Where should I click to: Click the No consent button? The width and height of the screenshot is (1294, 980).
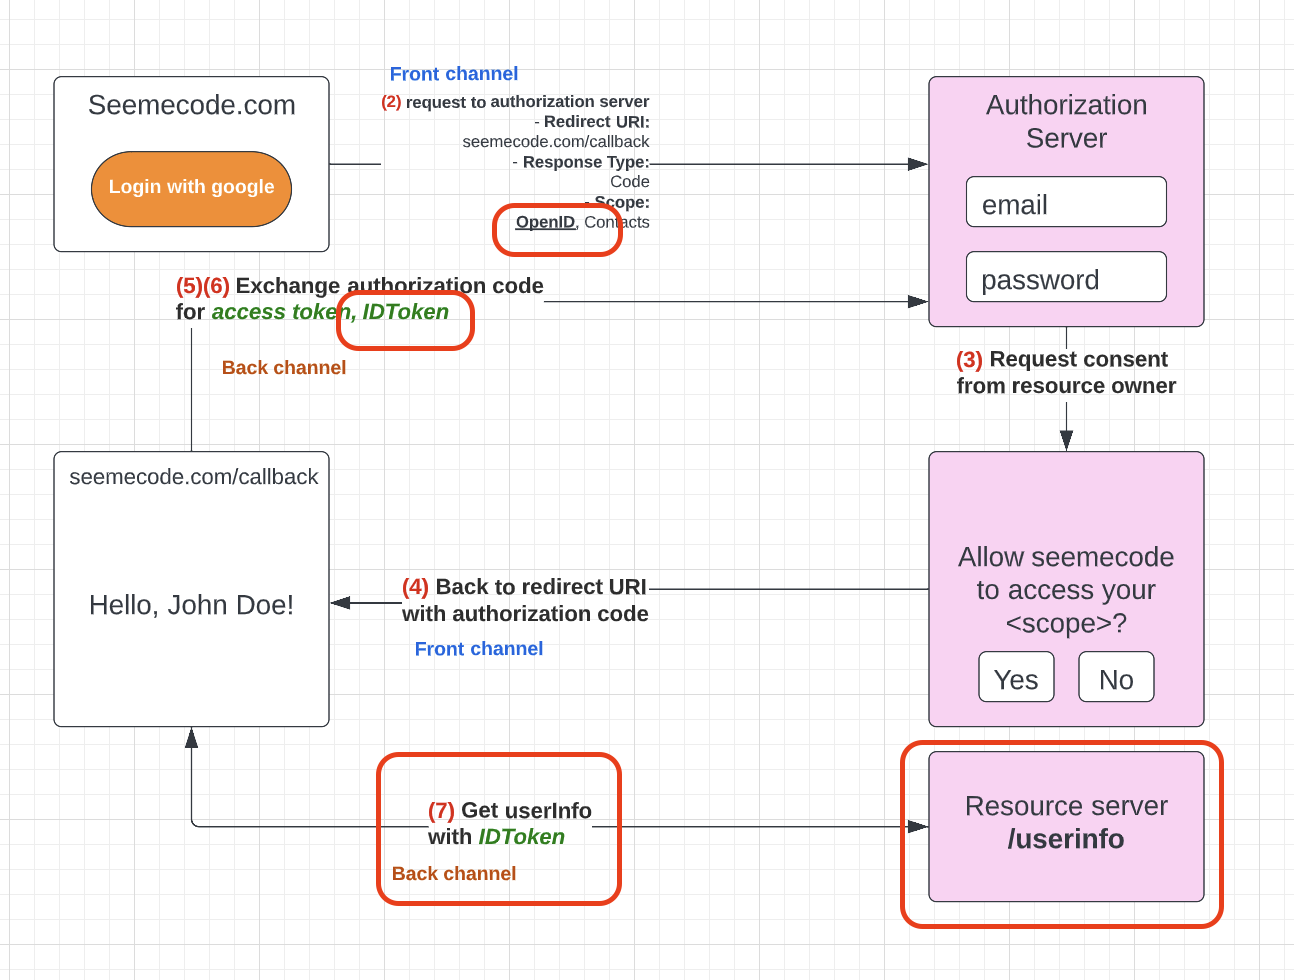pos(1116,677)
